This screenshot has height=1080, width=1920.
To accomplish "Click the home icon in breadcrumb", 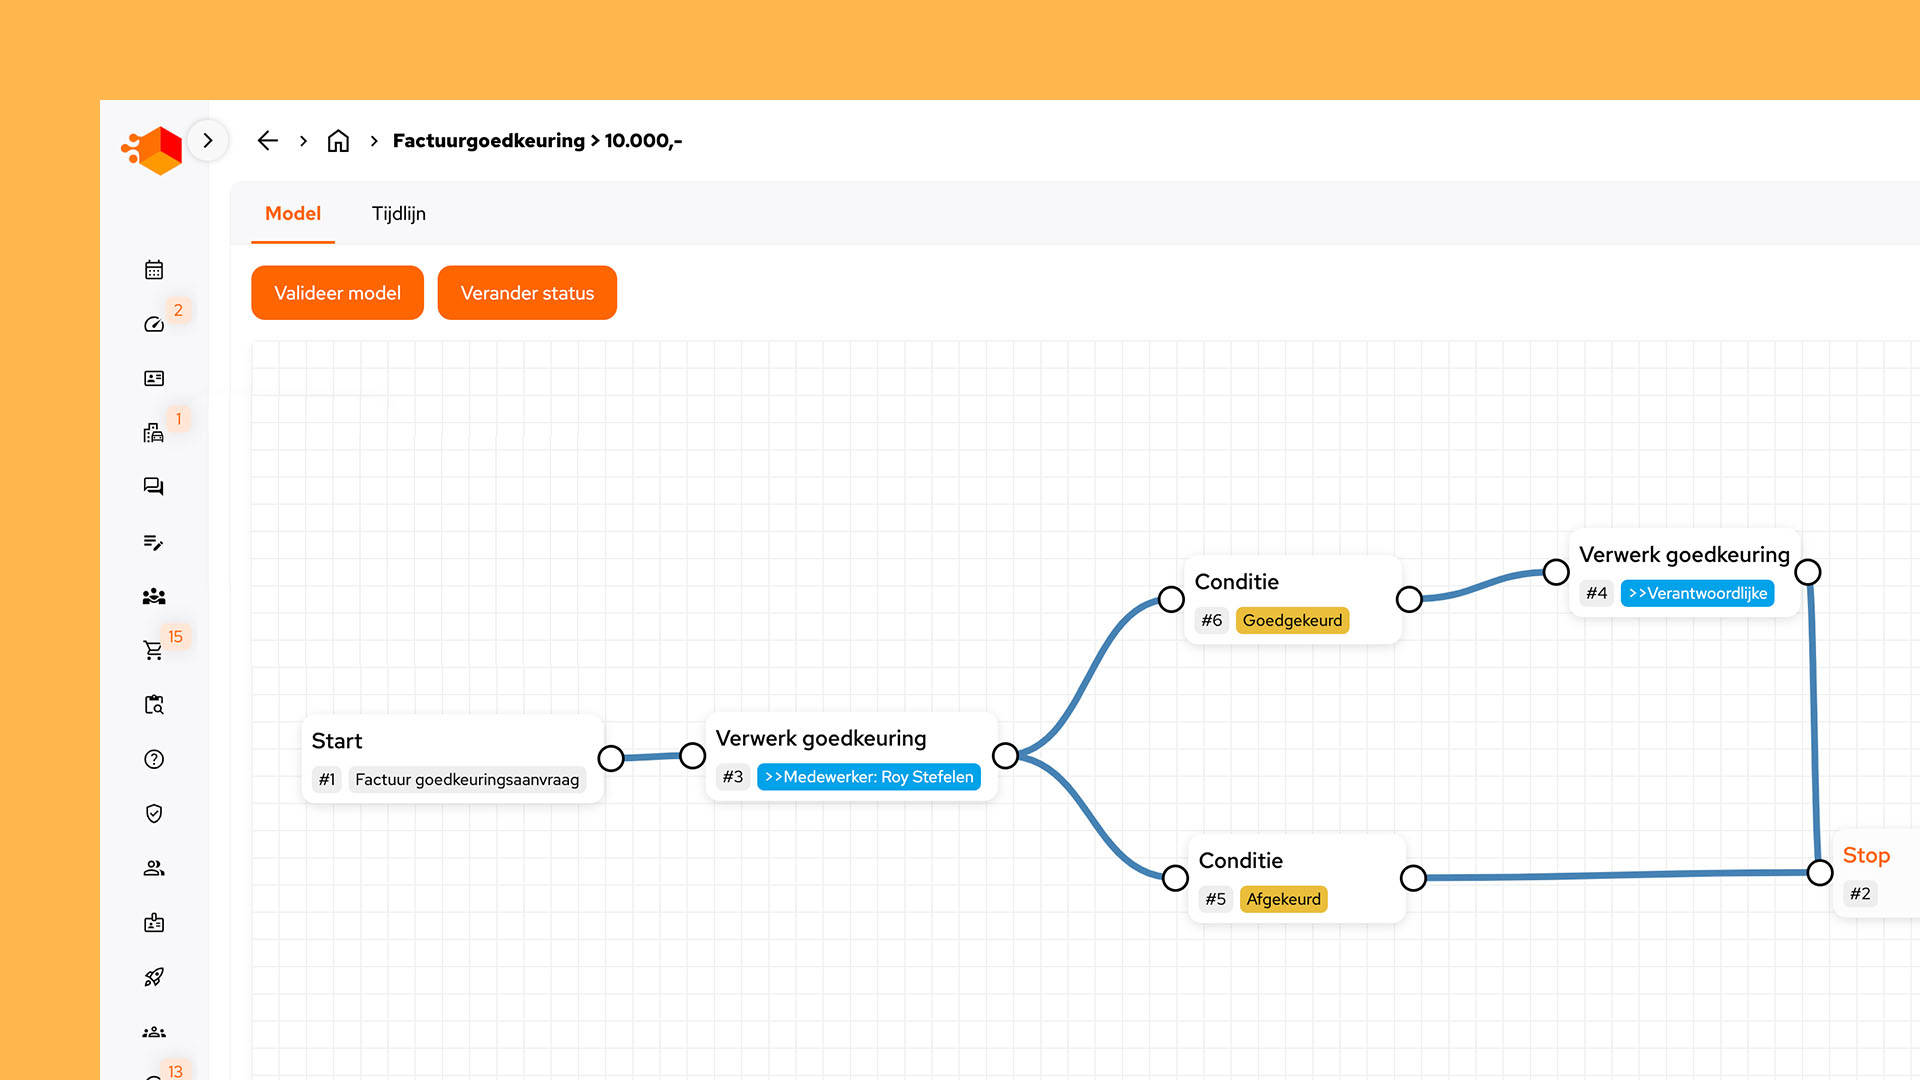I will 338,141.
